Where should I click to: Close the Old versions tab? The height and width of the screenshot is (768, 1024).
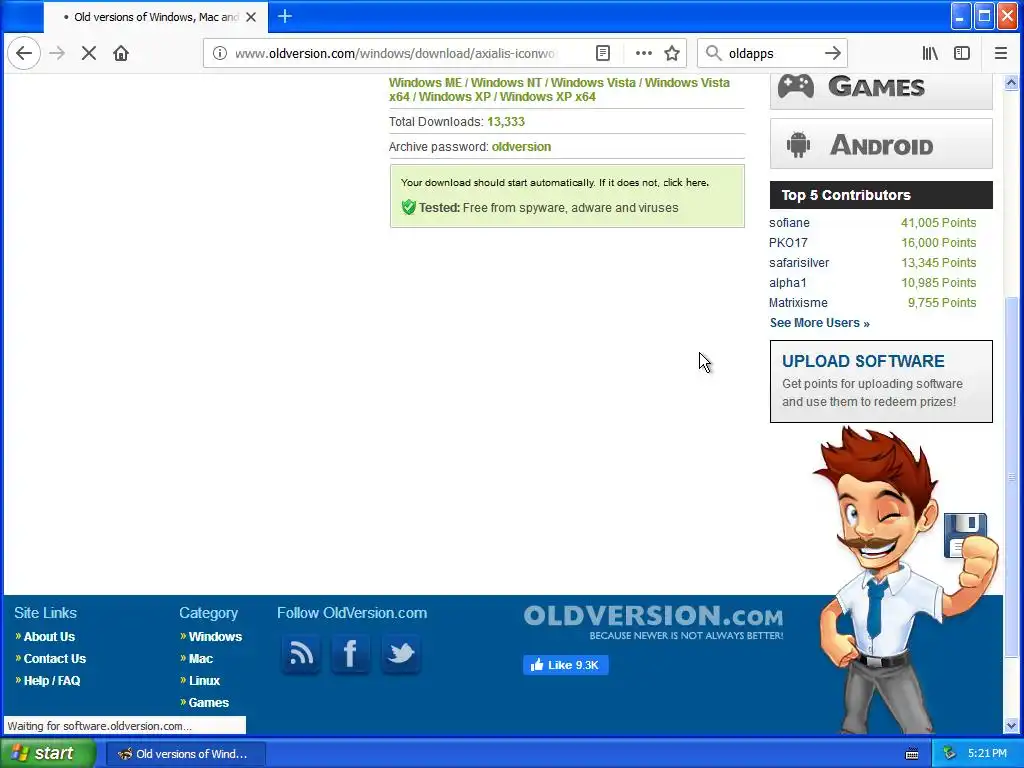coord(251,17)
